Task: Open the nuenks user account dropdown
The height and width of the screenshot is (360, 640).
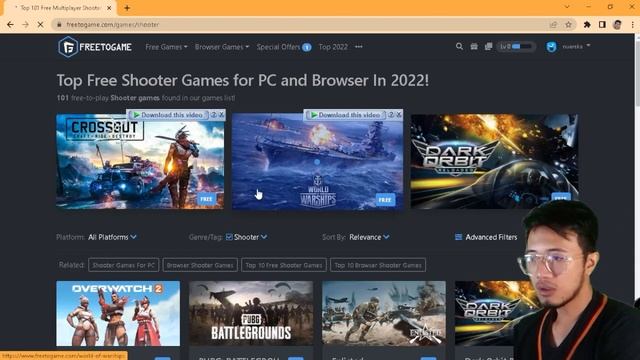Action: point(576,47)
